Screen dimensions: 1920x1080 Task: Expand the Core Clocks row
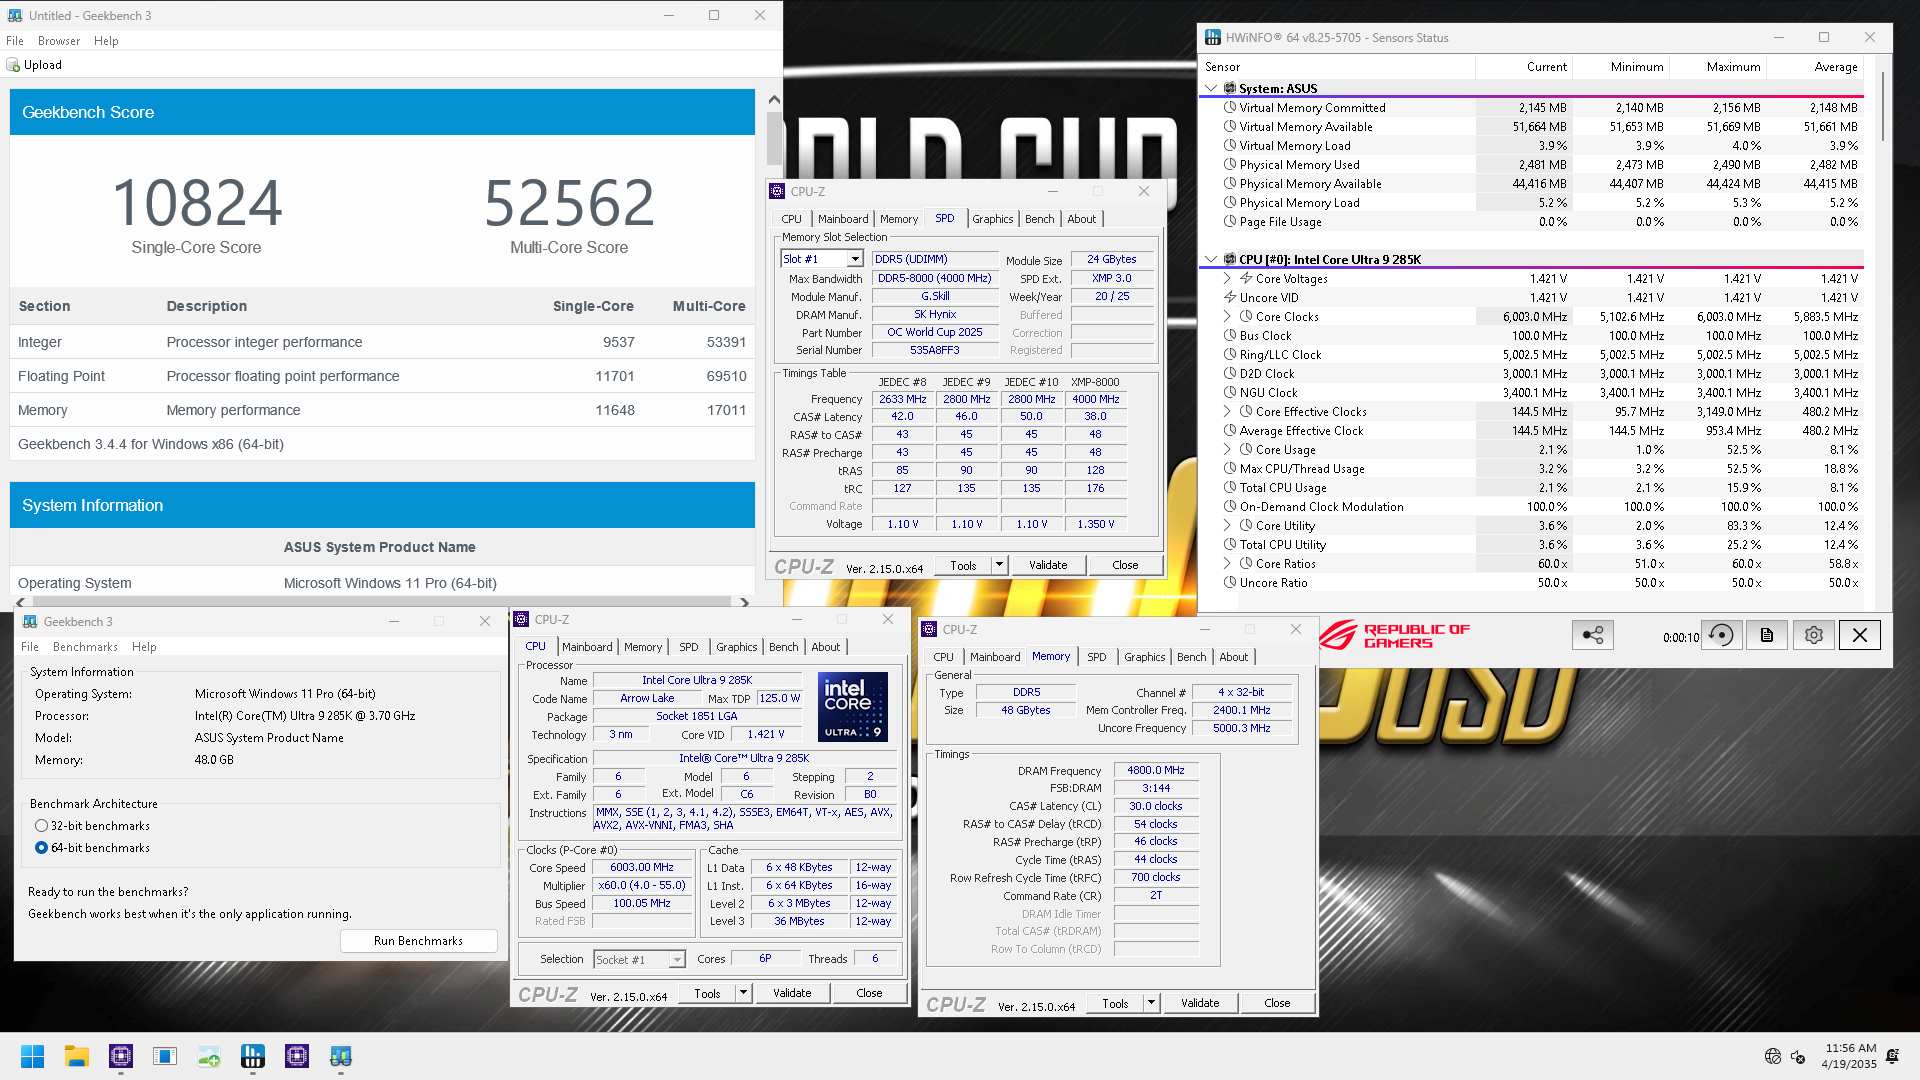1227,317
